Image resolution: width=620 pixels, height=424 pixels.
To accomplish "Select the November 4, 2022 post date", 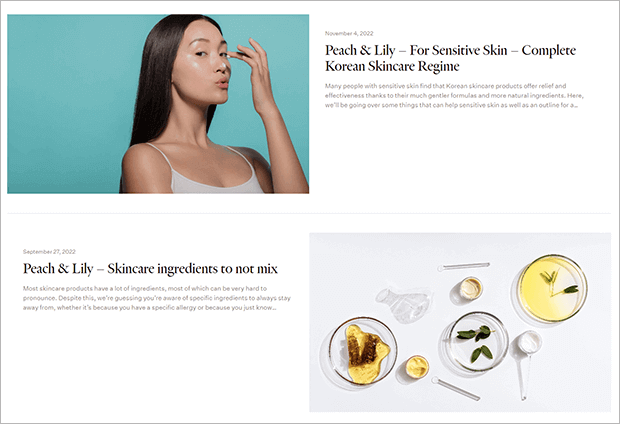I will (349, 33).
